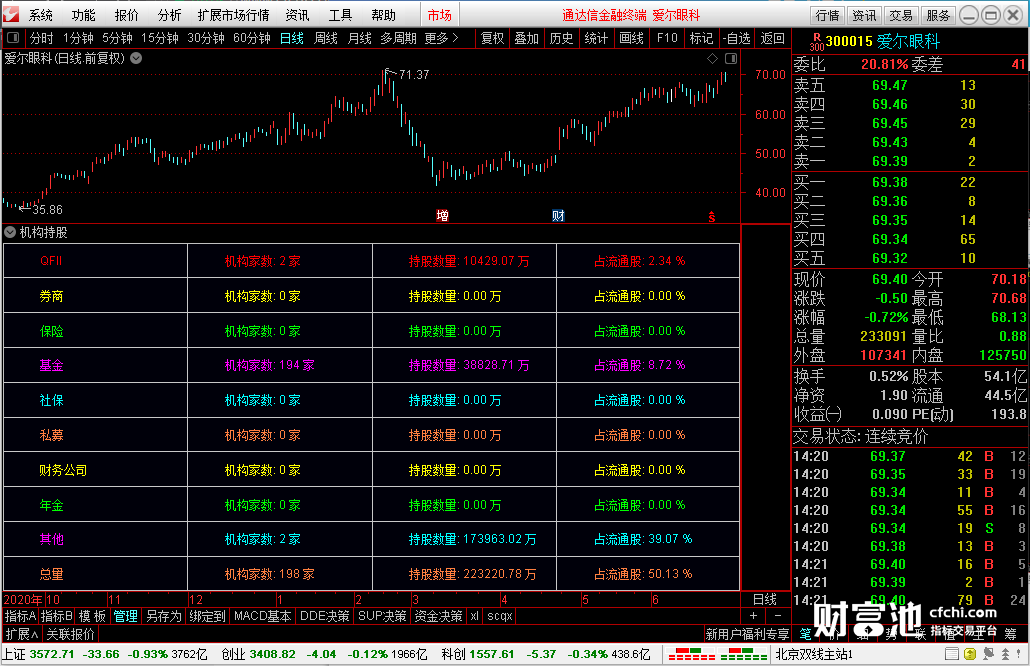
Task: Click the satellite dish status icon
Action: (989, 654)
